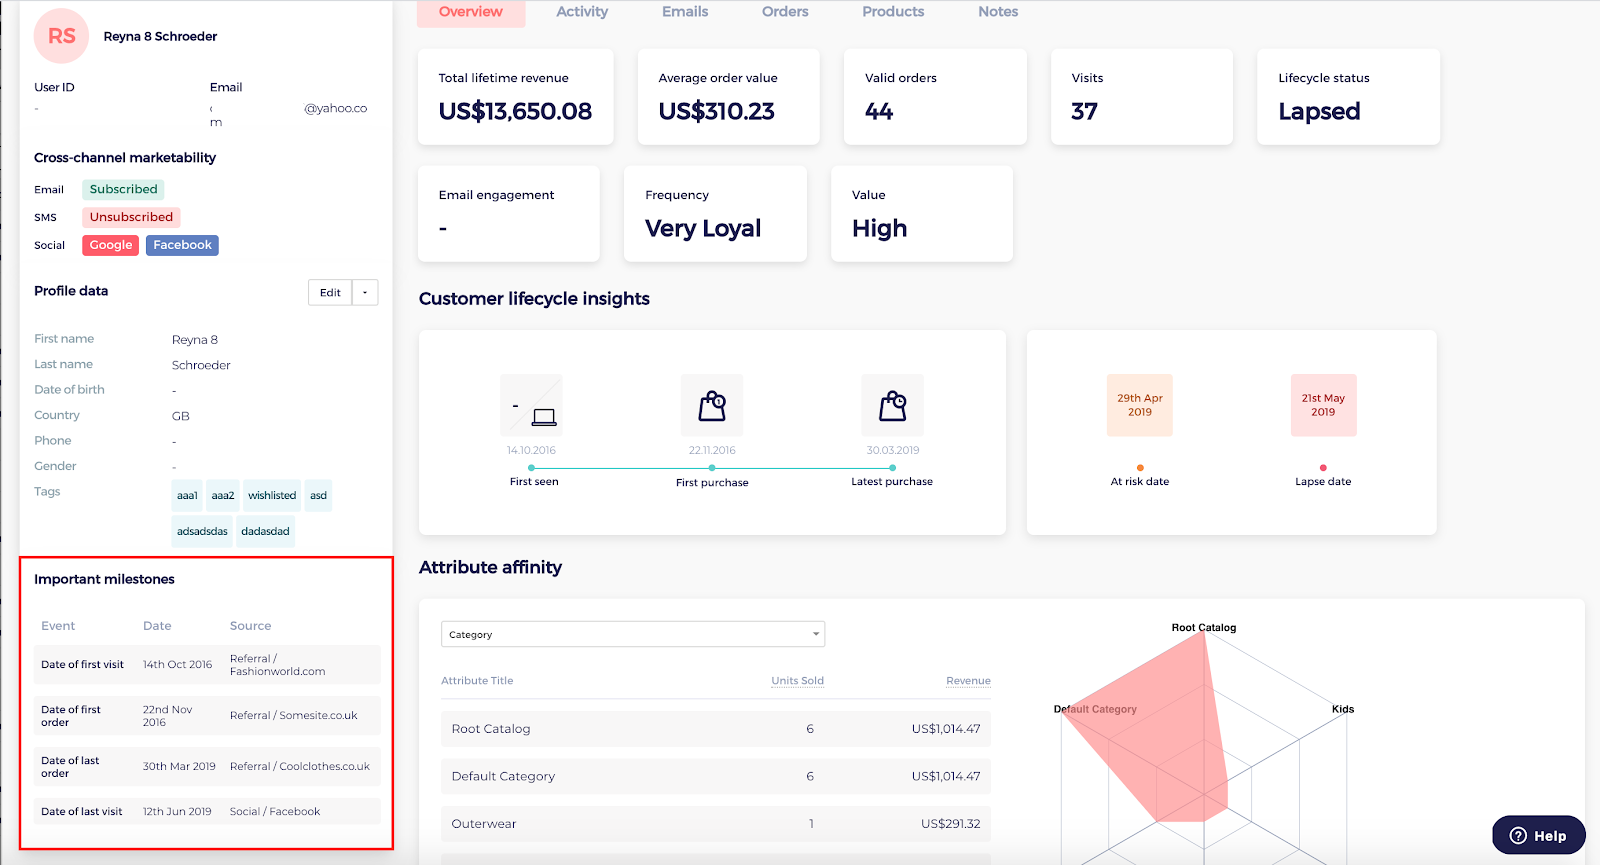Click the Attribute Title column header
The width and height of the screenshot is (1600, 865).
point(477,681)
